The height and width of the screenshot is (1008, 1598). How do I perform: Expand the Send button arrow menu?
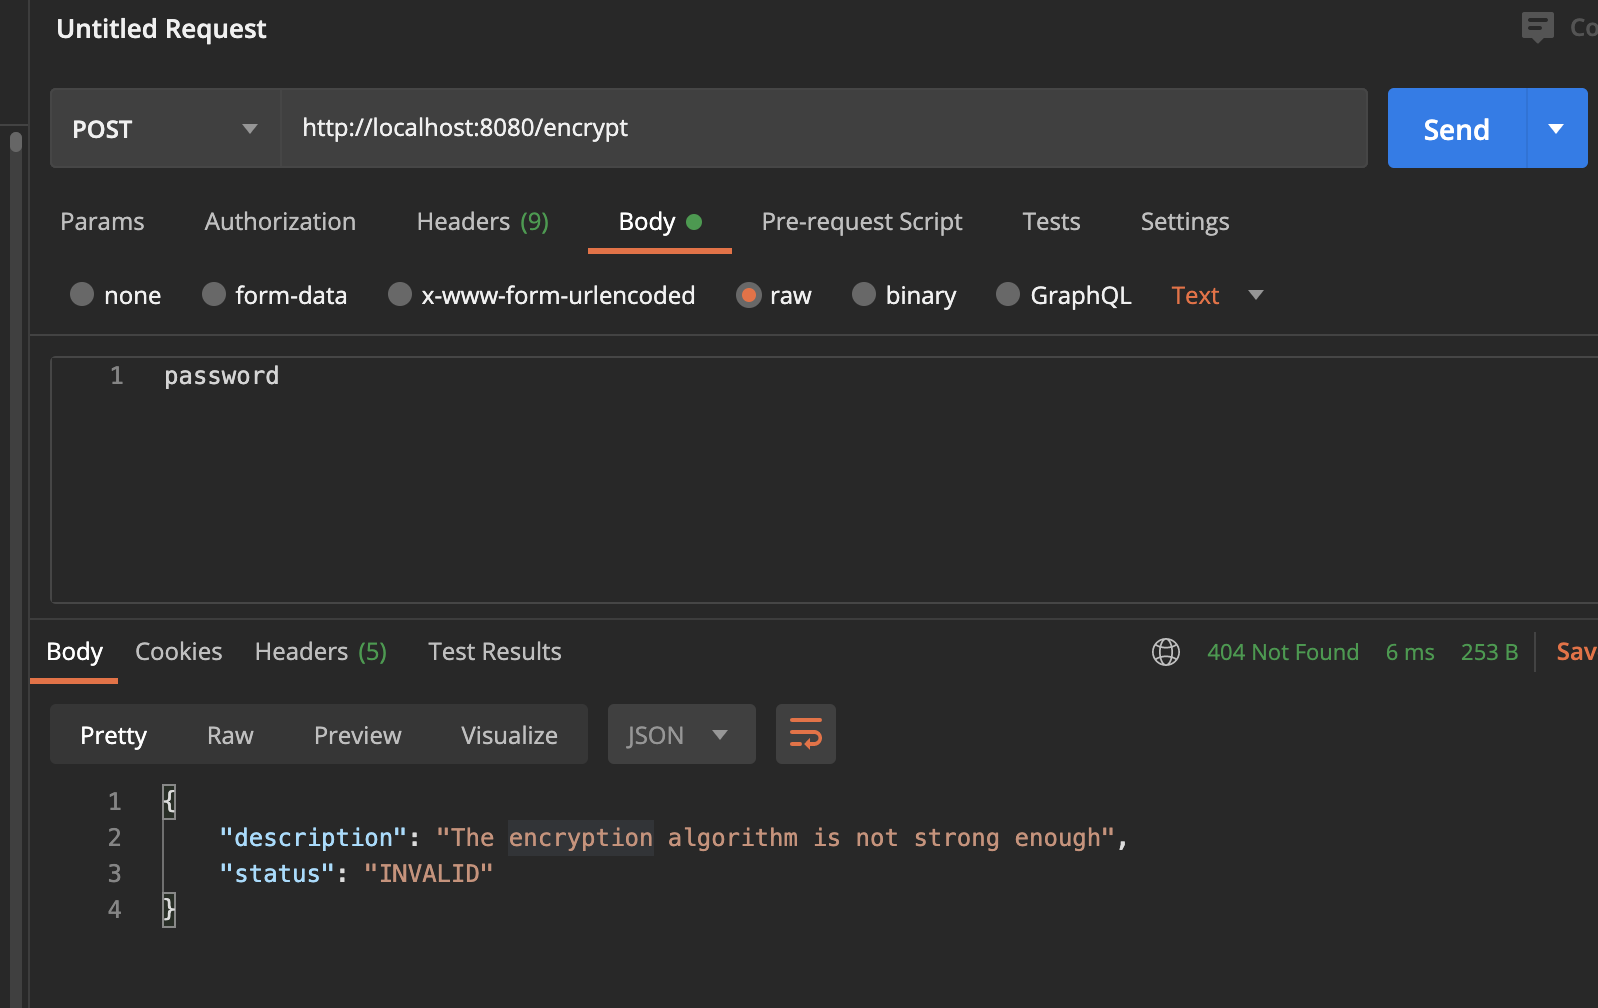pos(1556,129)
